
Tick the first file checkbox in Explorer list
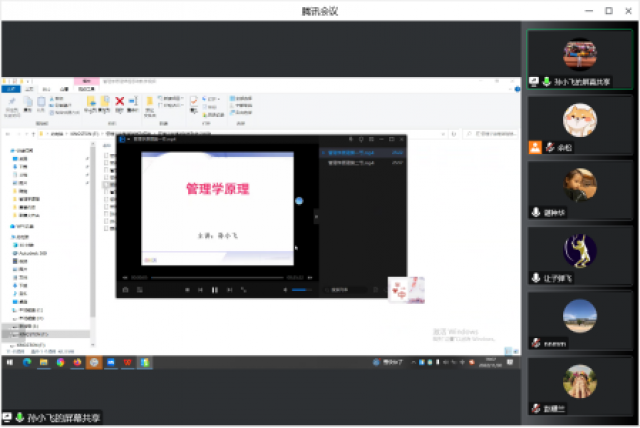pos(107,155)
